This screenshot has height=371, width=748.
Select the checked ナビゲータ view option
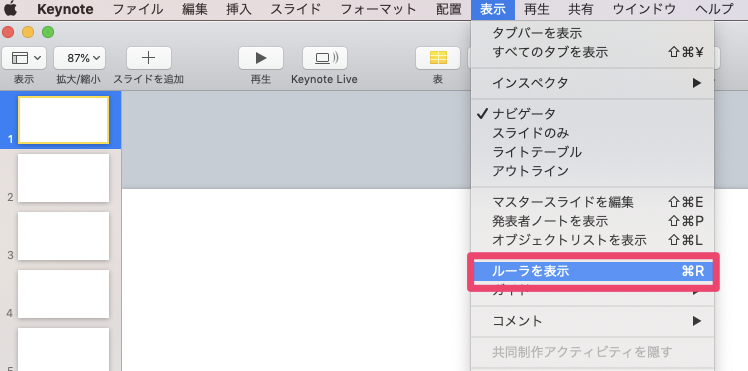pyautogui.click(x=592, y=114)
